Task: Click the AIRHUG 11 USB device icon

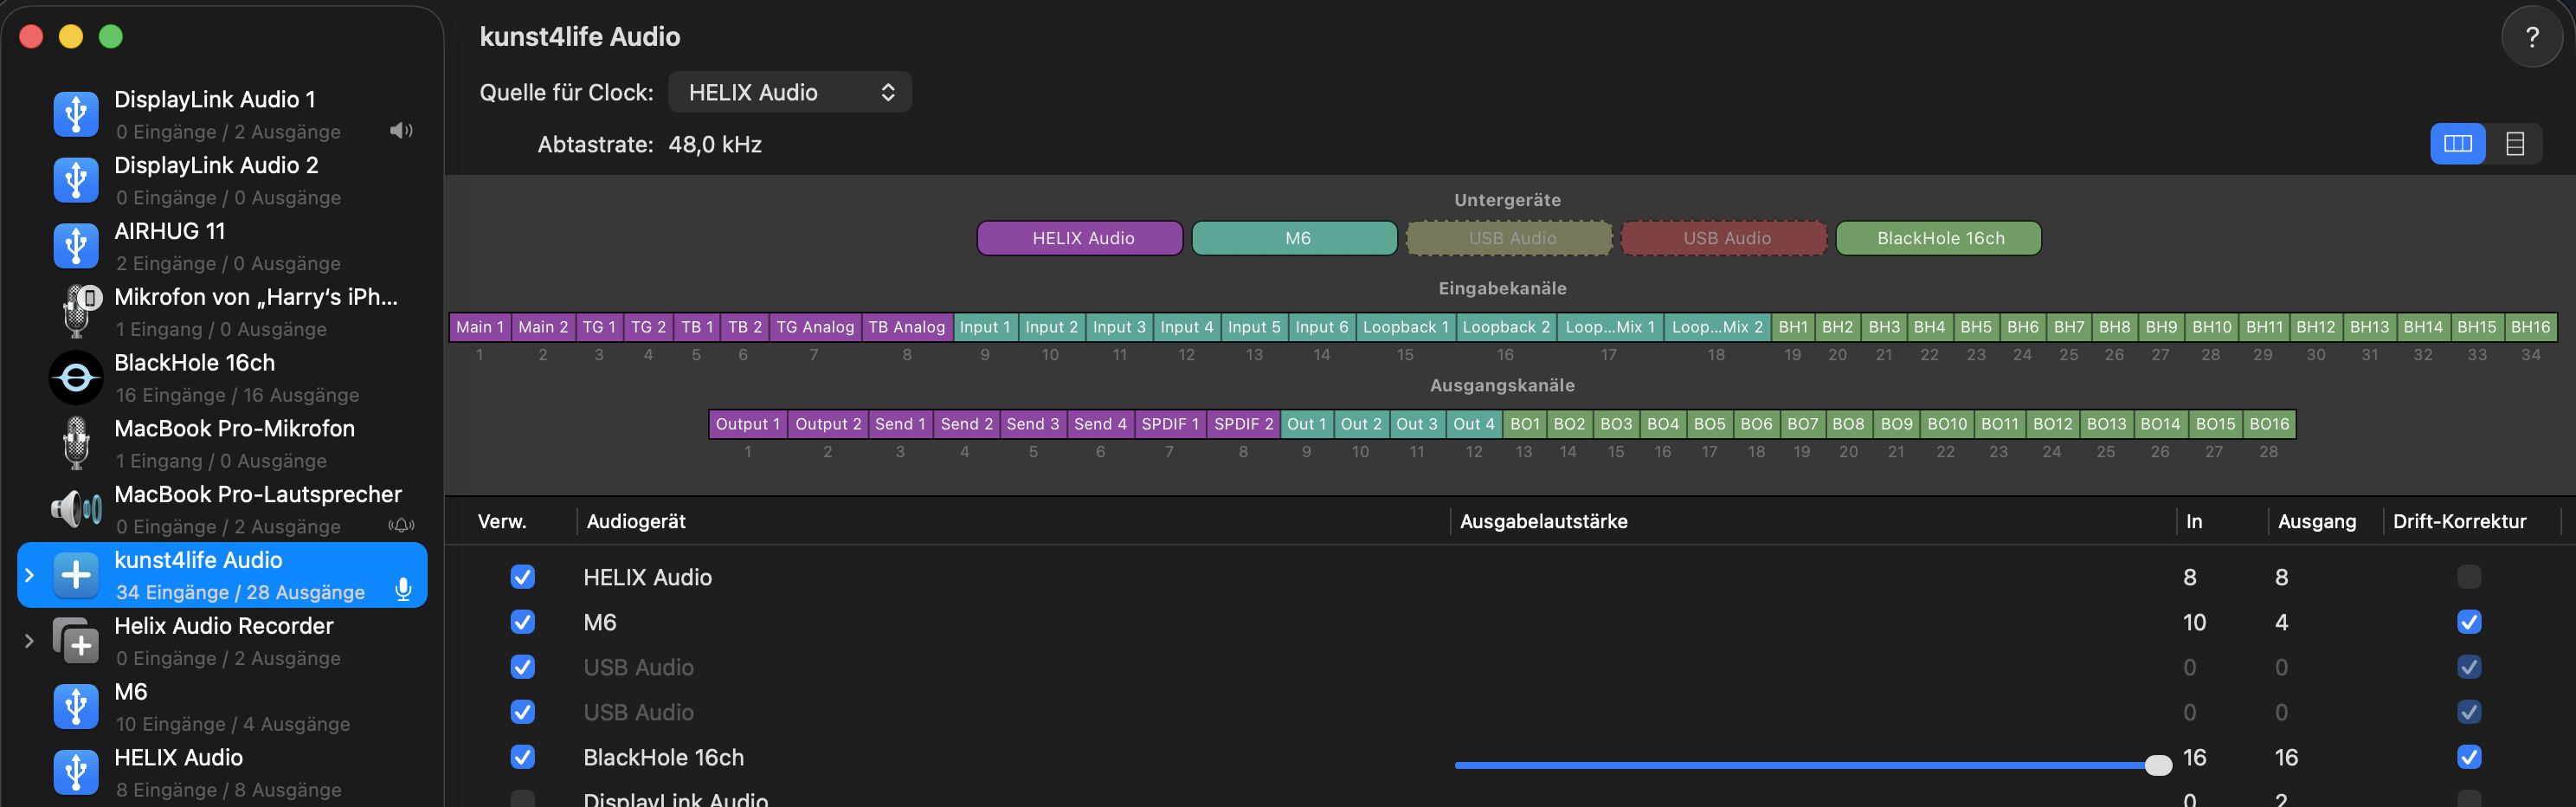Action: tap(76, 246)
